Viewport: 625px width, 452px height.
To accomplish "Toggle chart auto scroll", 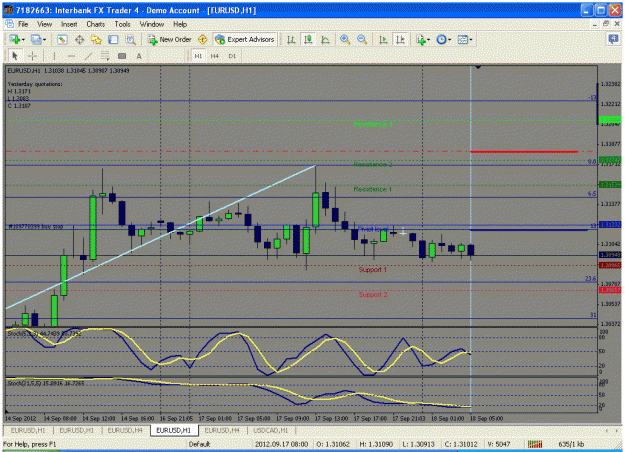I will 383,39.
